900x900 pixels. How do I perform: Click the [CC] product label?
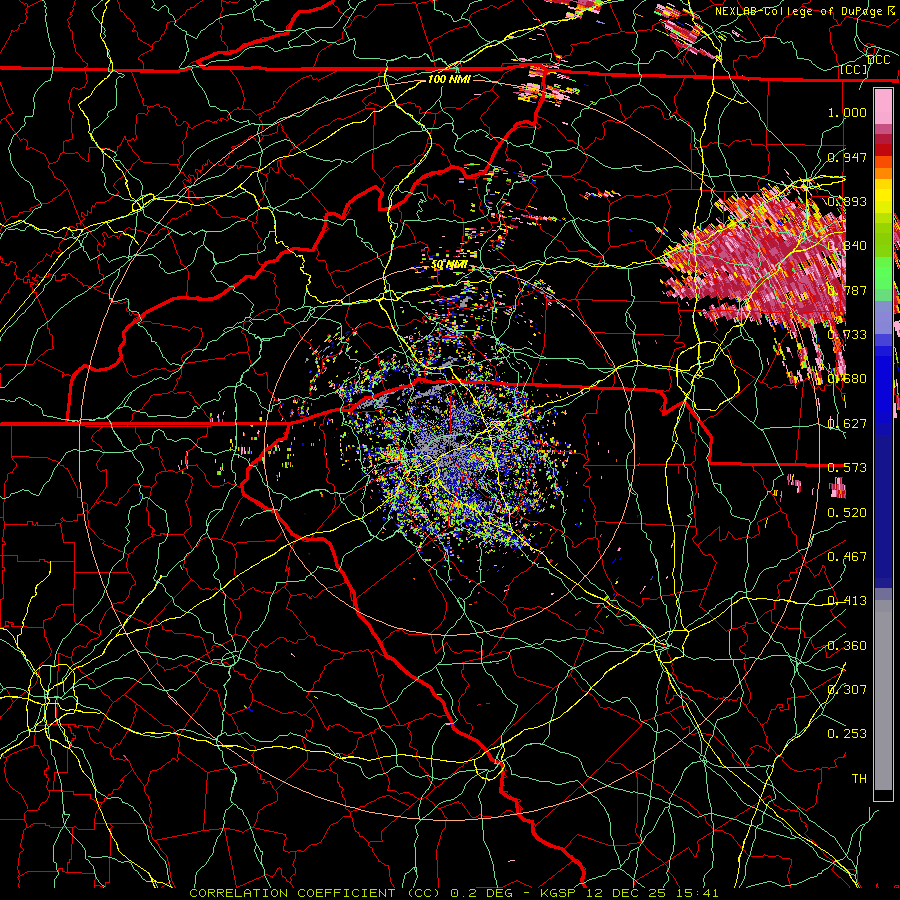click(x=853, y=70)
